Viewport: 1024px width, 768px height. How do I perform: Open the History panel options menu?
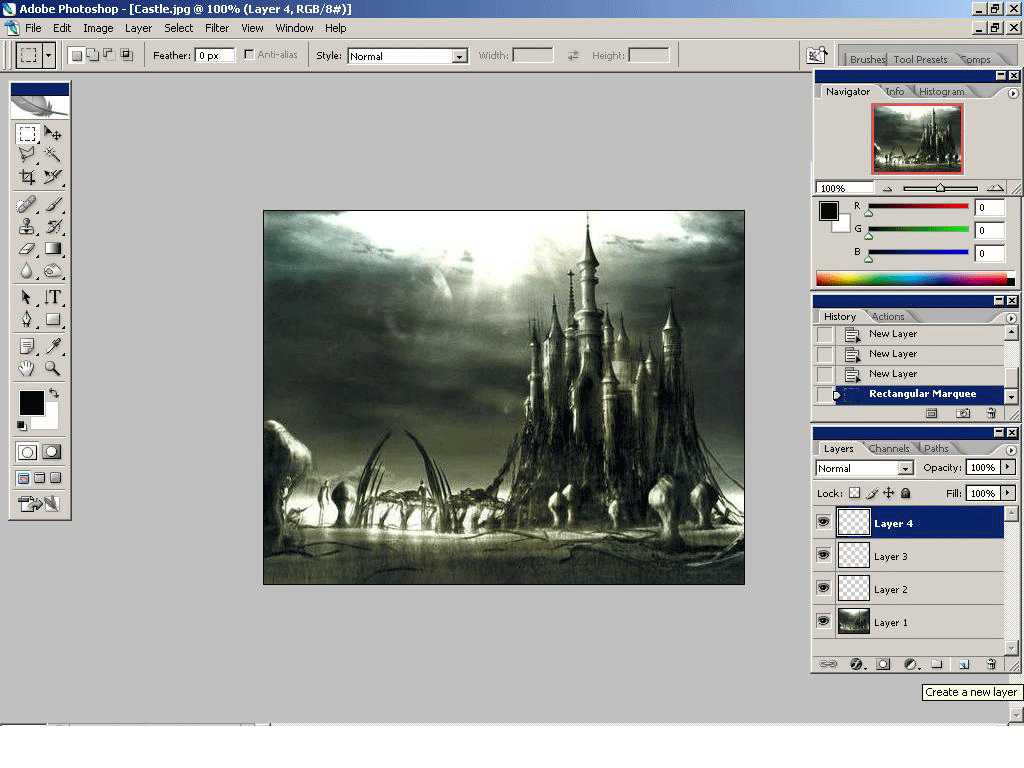pyautogui.click(x=1011, y=318)
